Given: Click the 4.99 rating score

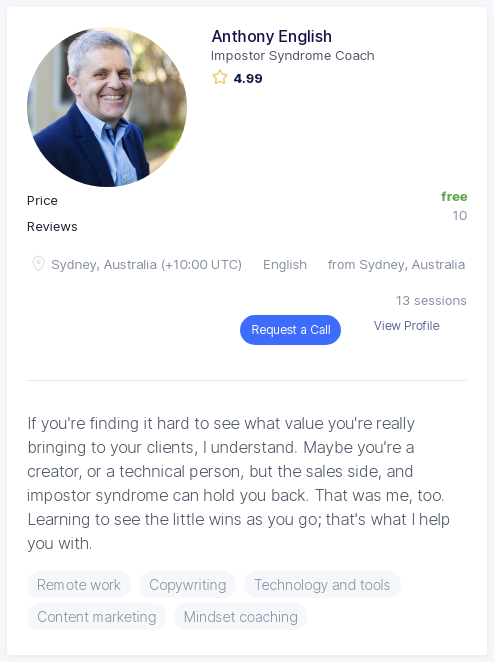Looking at the screenshot, I should click(248, 79).
